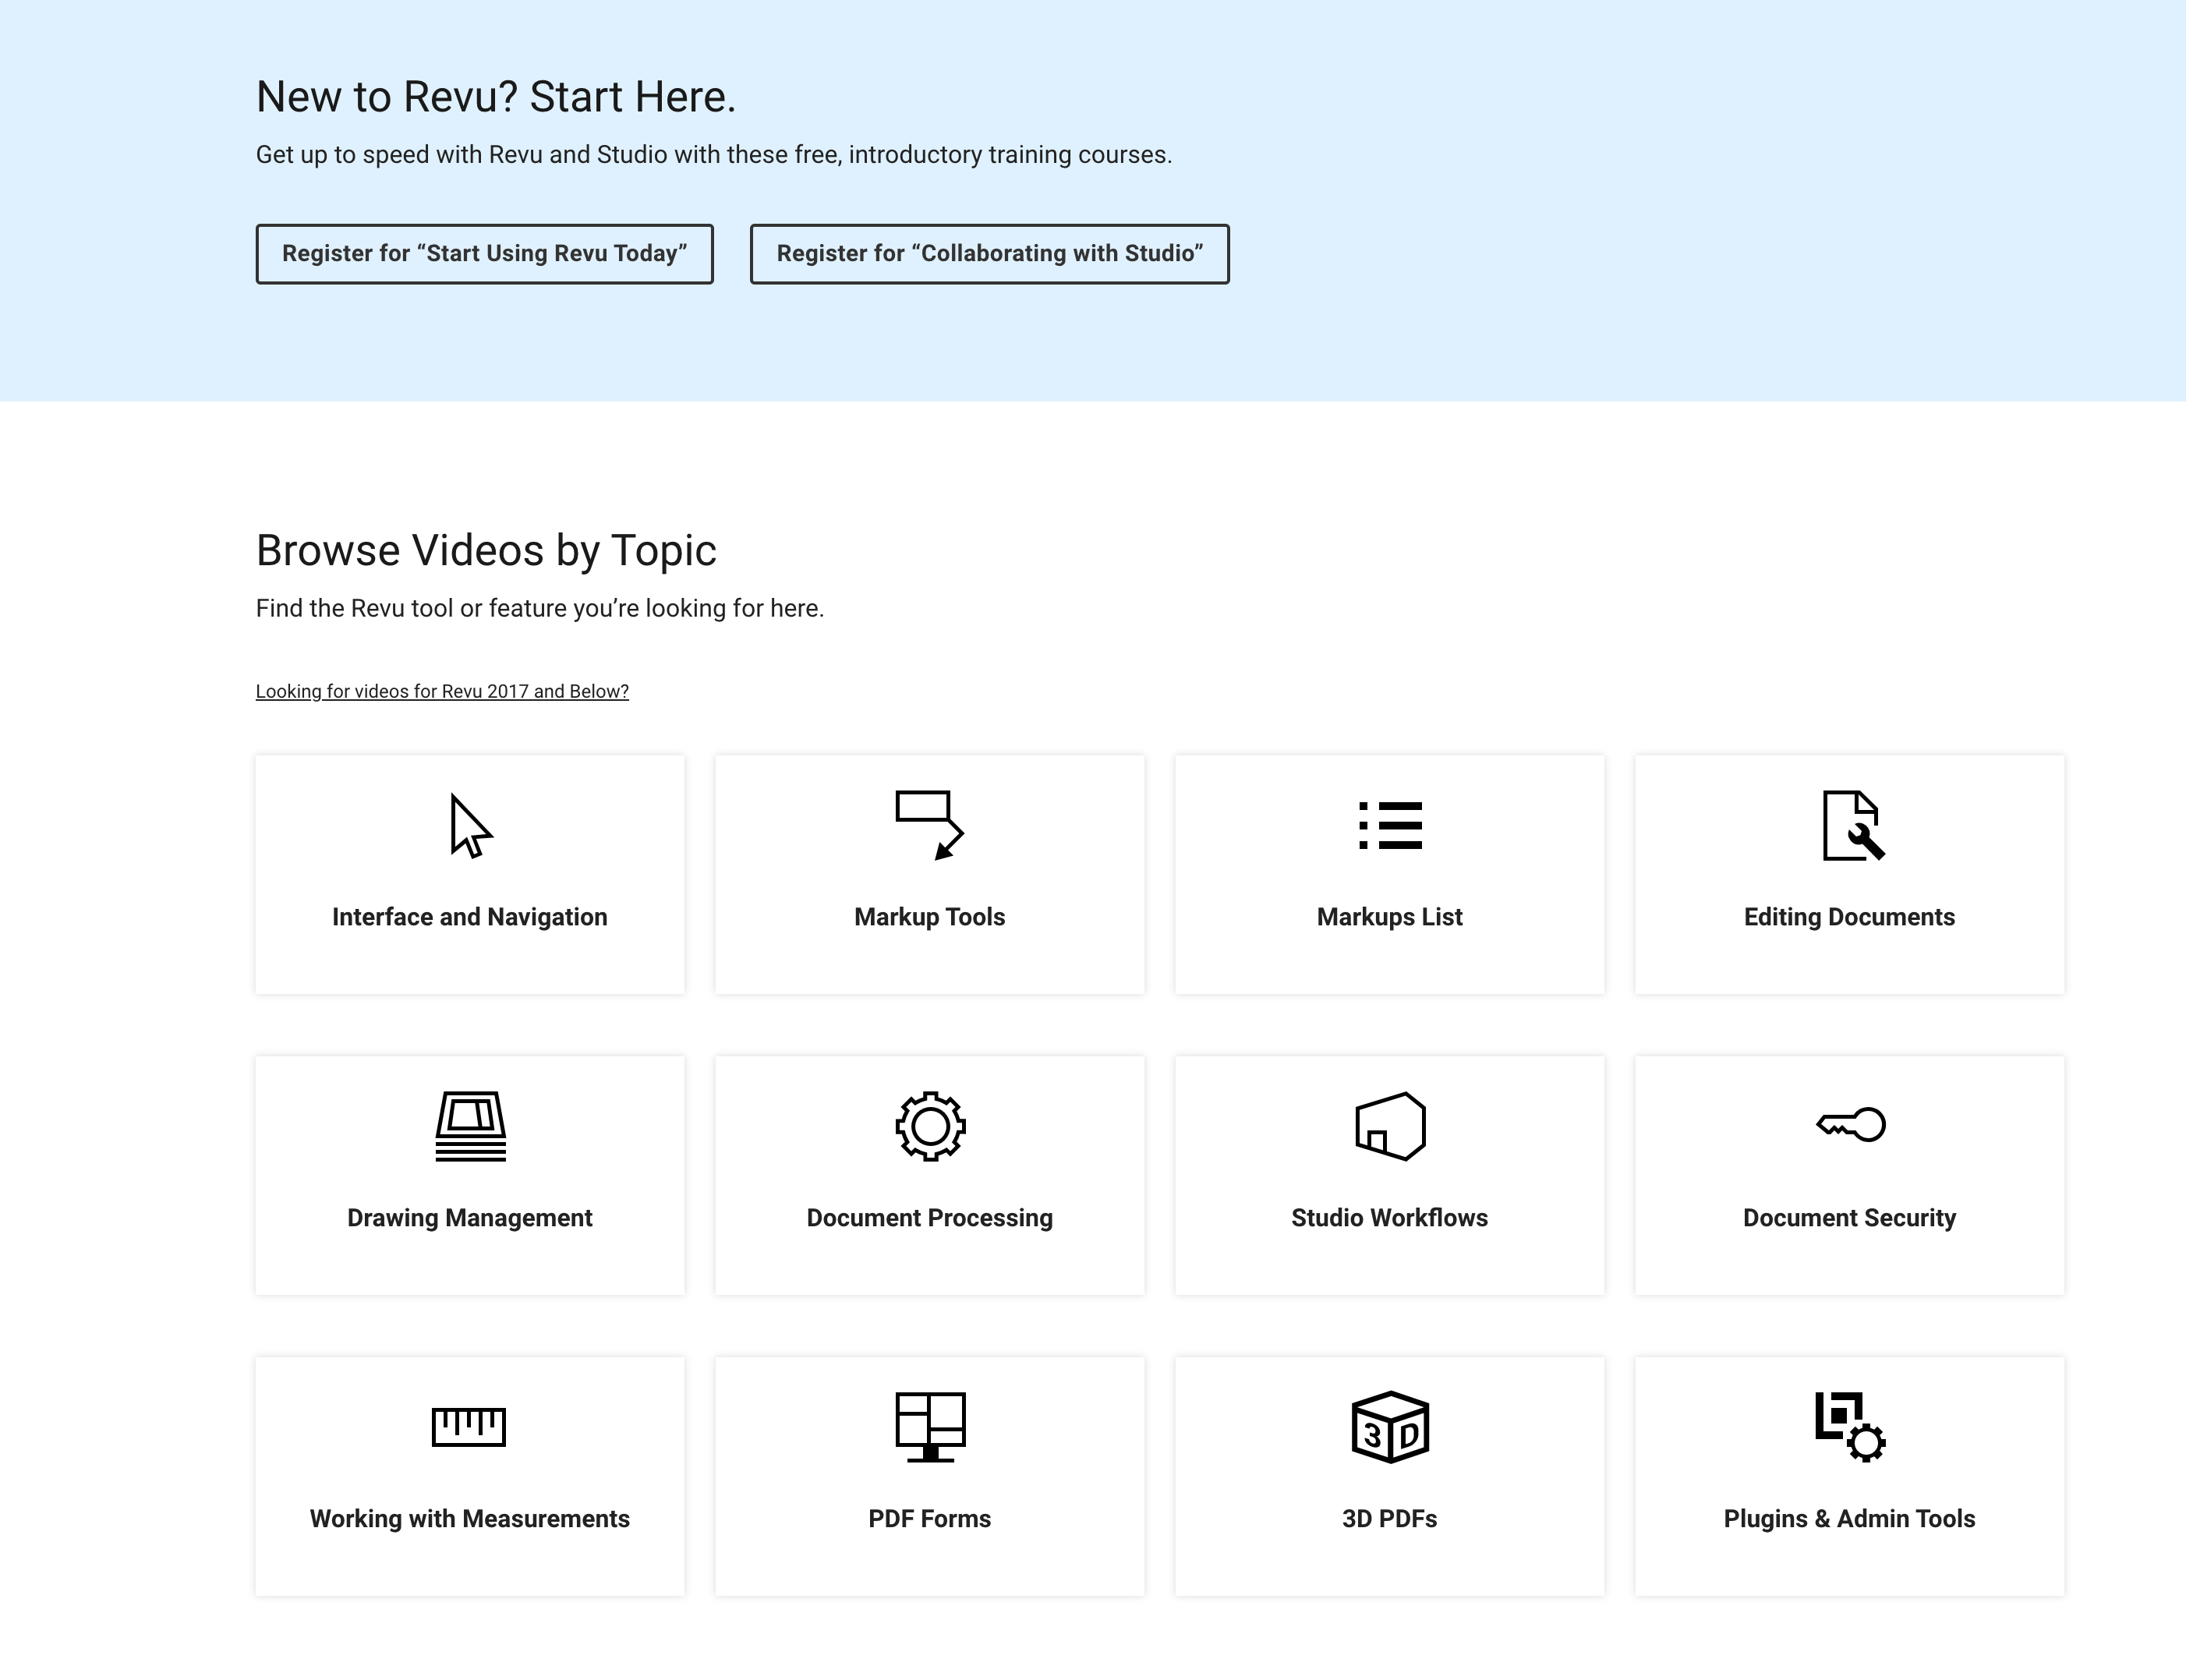Register for "Collaborating with Studio" course

989,254
